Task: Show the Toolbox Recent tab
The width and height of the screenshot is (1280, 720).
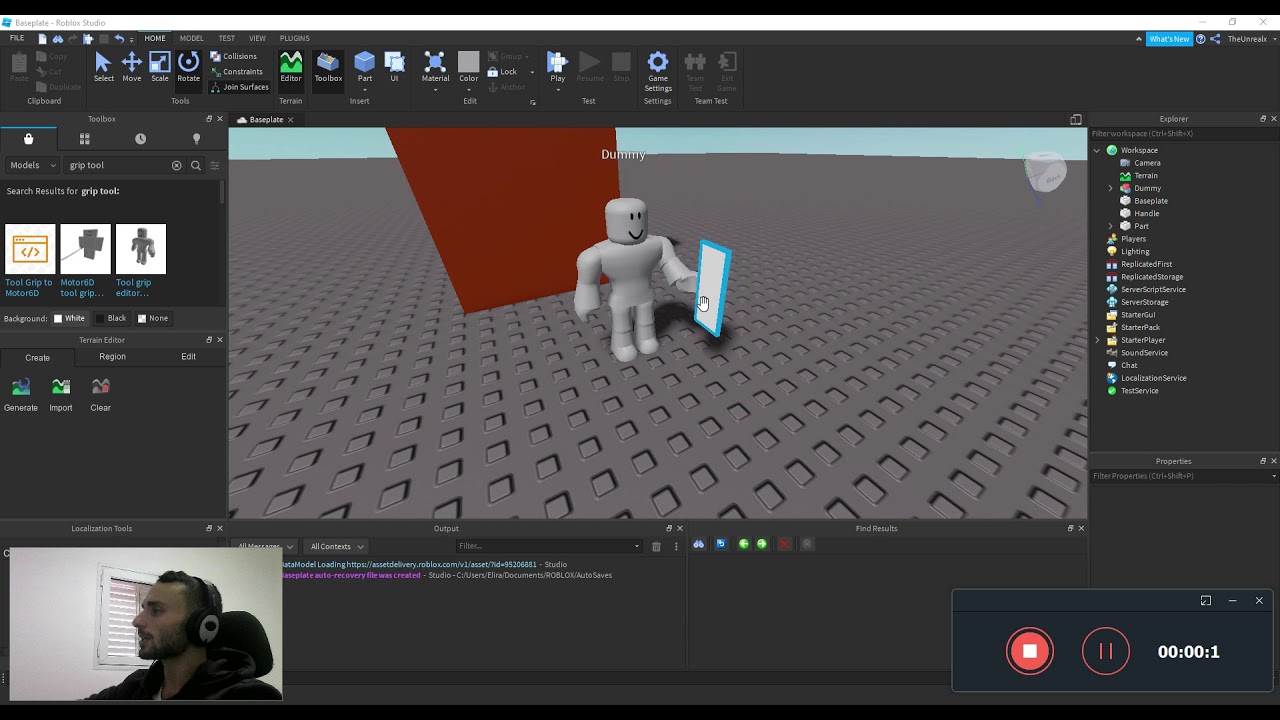Action: coord(140,139)
